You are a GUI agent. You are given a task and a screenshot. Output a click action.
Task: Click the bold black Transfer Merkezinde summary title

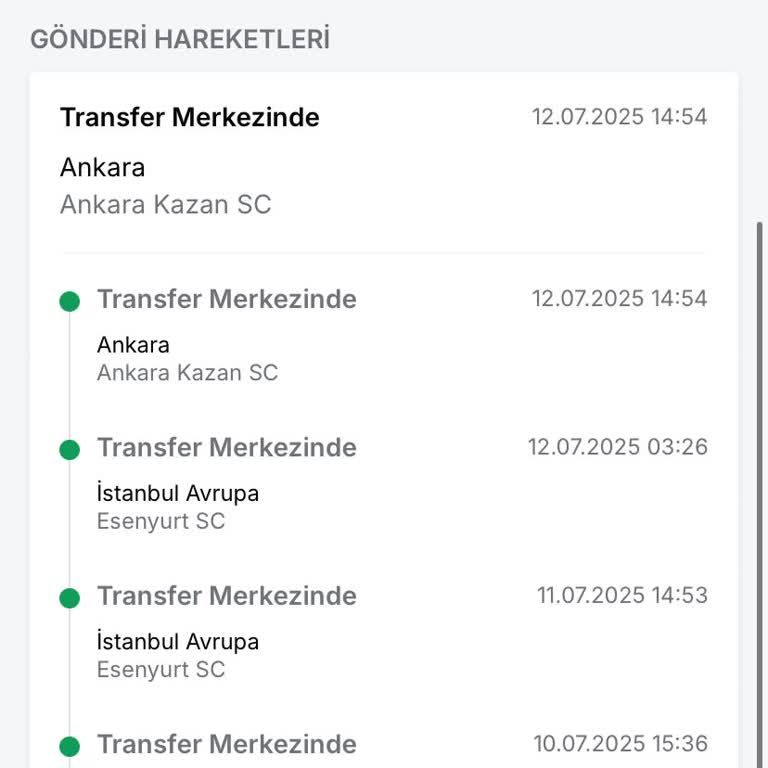tap(190, 117)
